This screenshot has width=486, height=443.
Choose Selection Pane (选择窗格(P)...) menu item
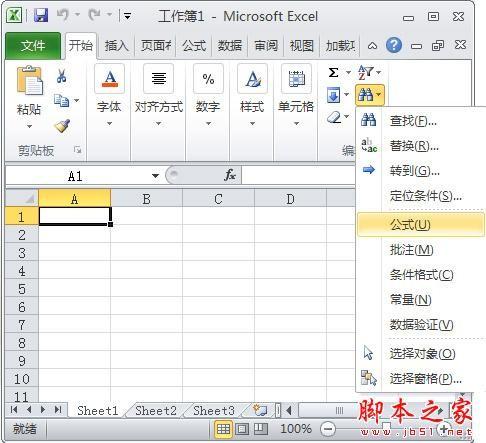click(421, 379)
